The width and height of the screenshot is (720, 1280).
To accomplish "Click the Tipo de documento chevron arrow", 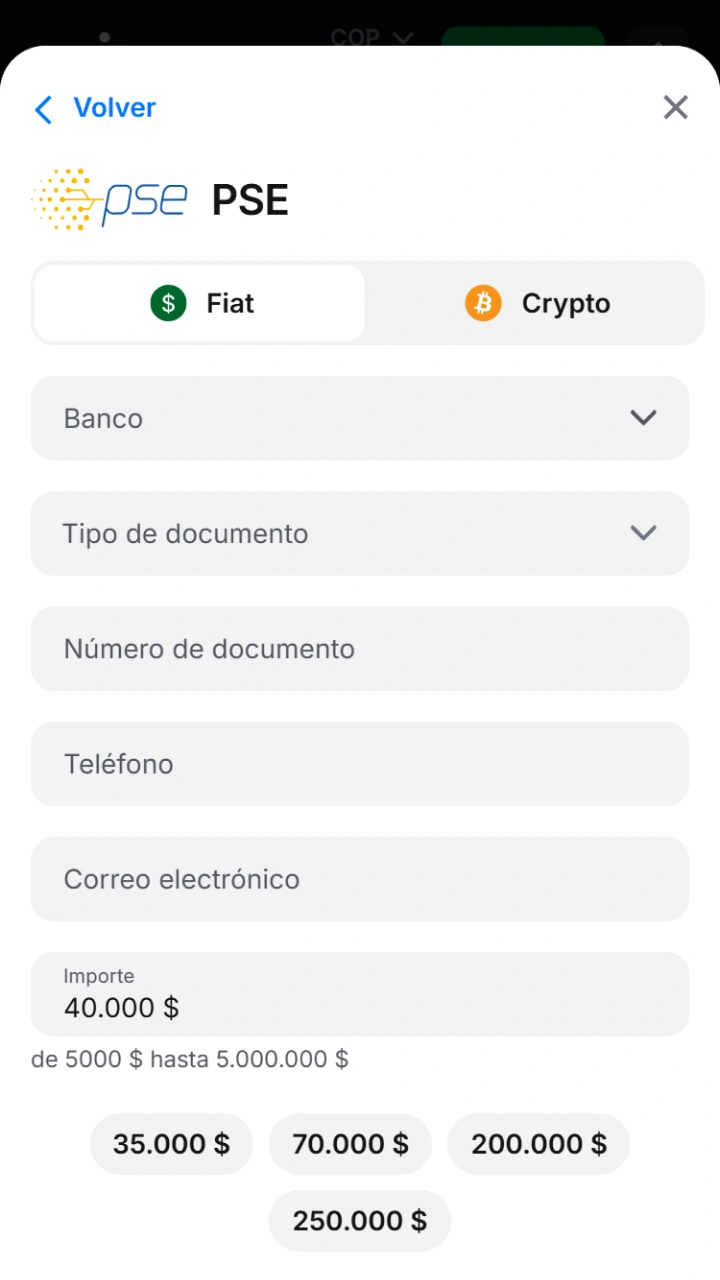I will (643, 533).
